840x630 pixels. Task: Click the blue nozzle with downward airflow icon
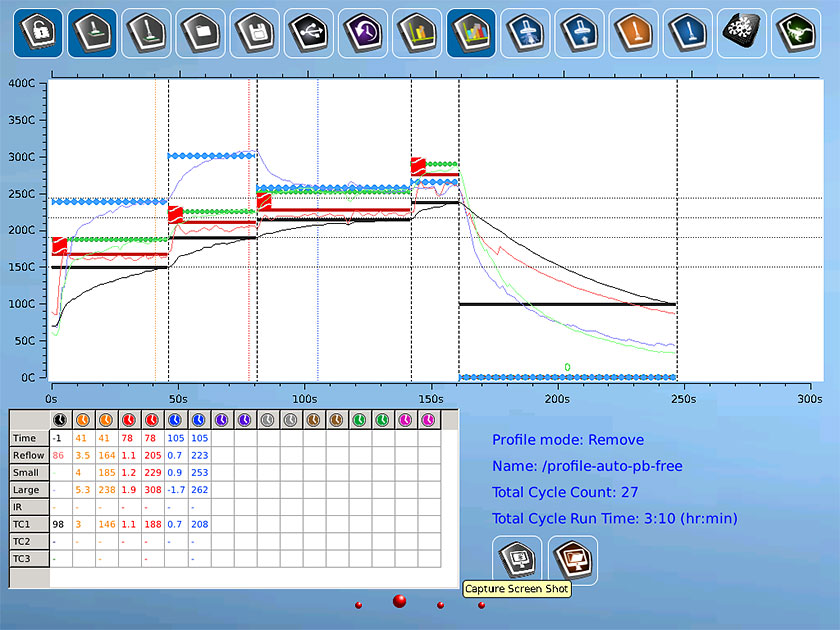(x=525, y=33)
